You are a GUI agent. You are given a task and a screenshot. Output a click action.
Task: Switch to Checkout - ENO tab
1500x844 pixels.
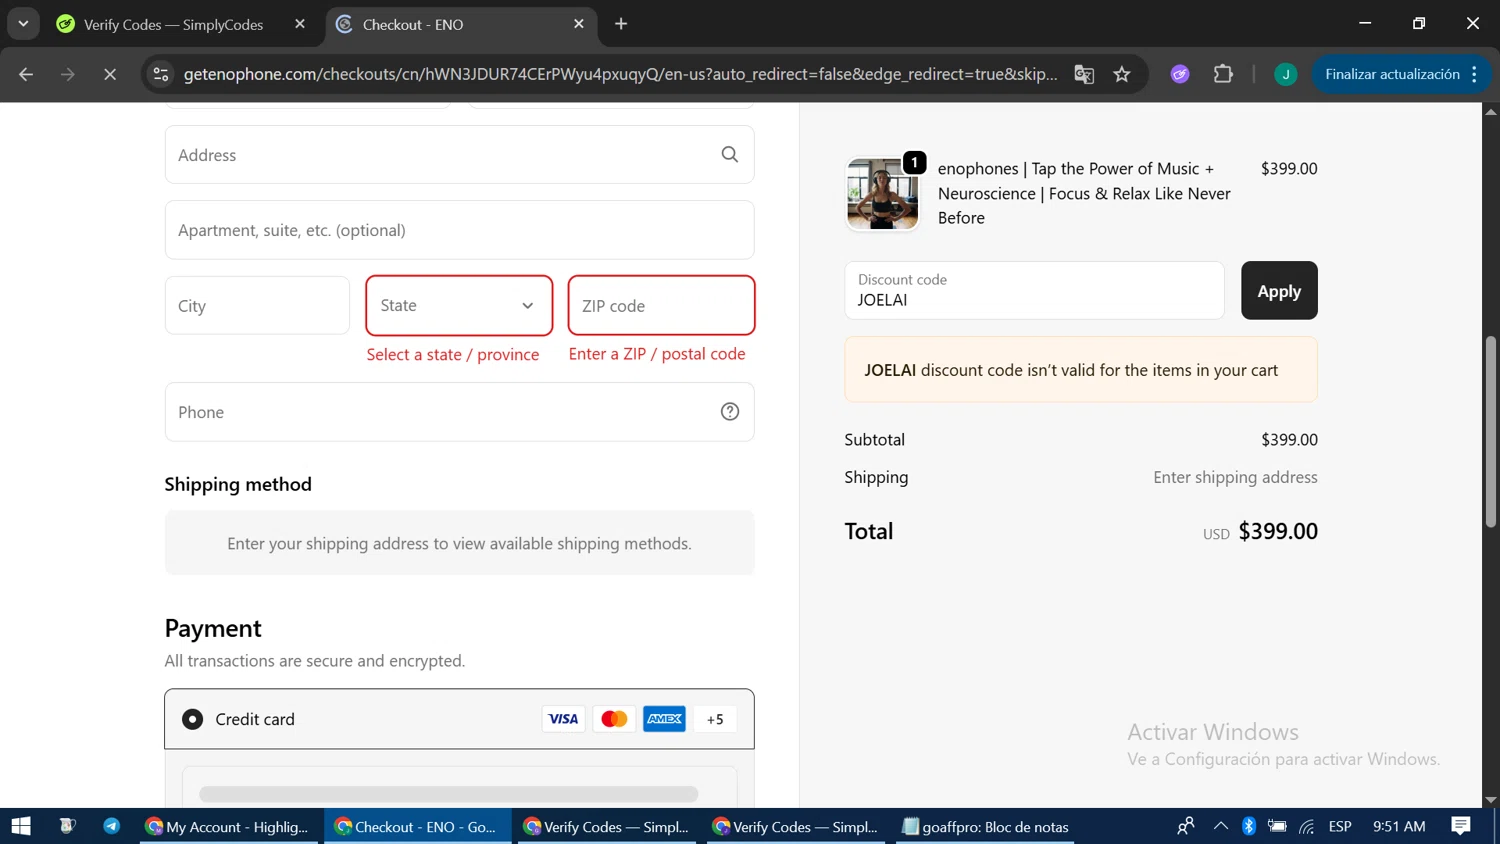[x=460, y=24]
